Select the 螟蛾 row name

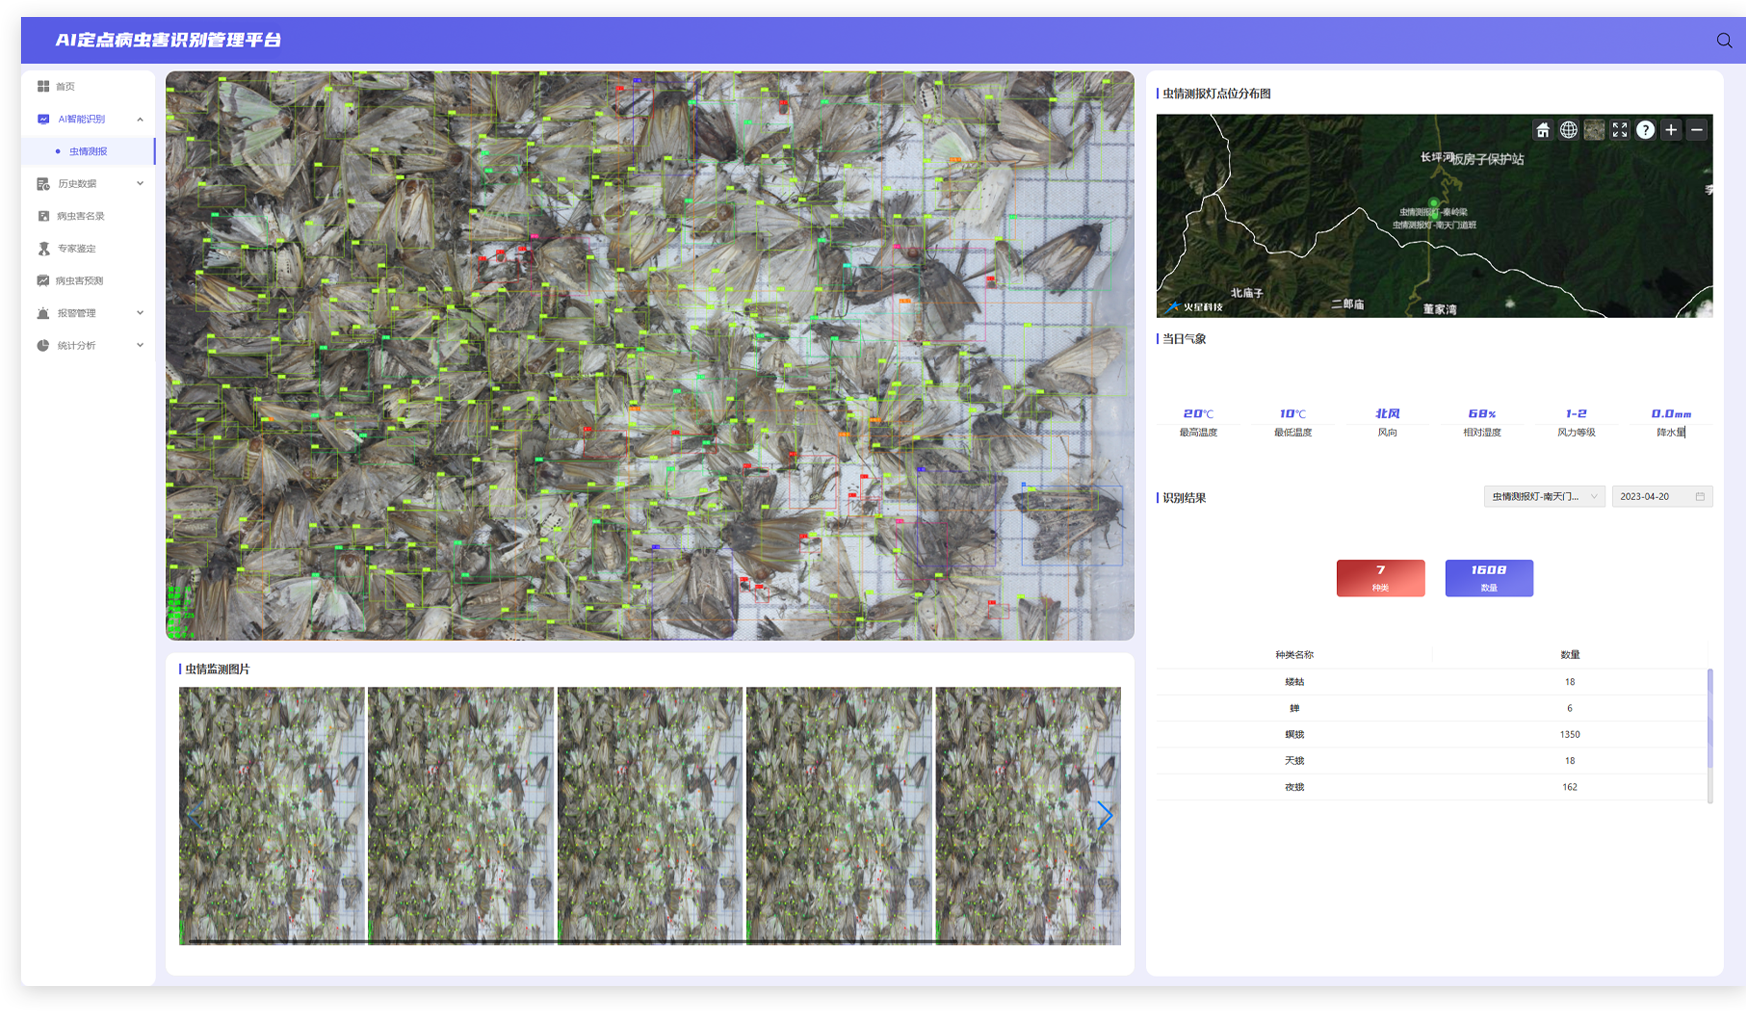coord(1294,735)
